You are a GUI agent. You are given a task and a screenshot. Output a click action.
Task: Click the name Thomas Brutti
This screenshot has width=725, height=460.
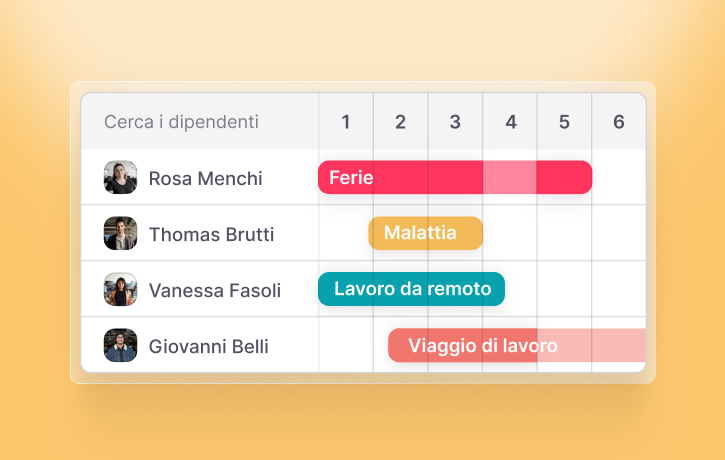tap(211, 235)
